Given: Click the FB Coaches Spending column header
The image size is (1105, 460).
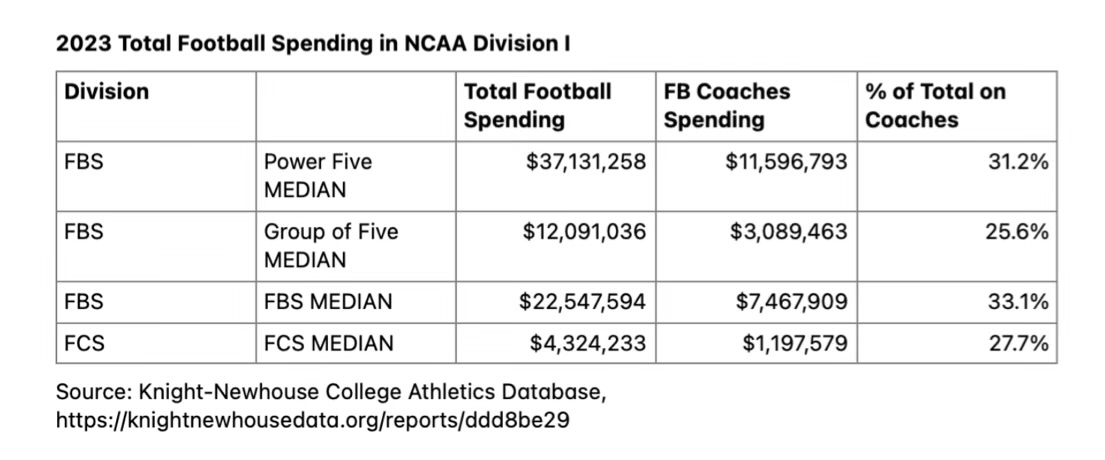Looking at the screenshot, I should tap(727, 105).
